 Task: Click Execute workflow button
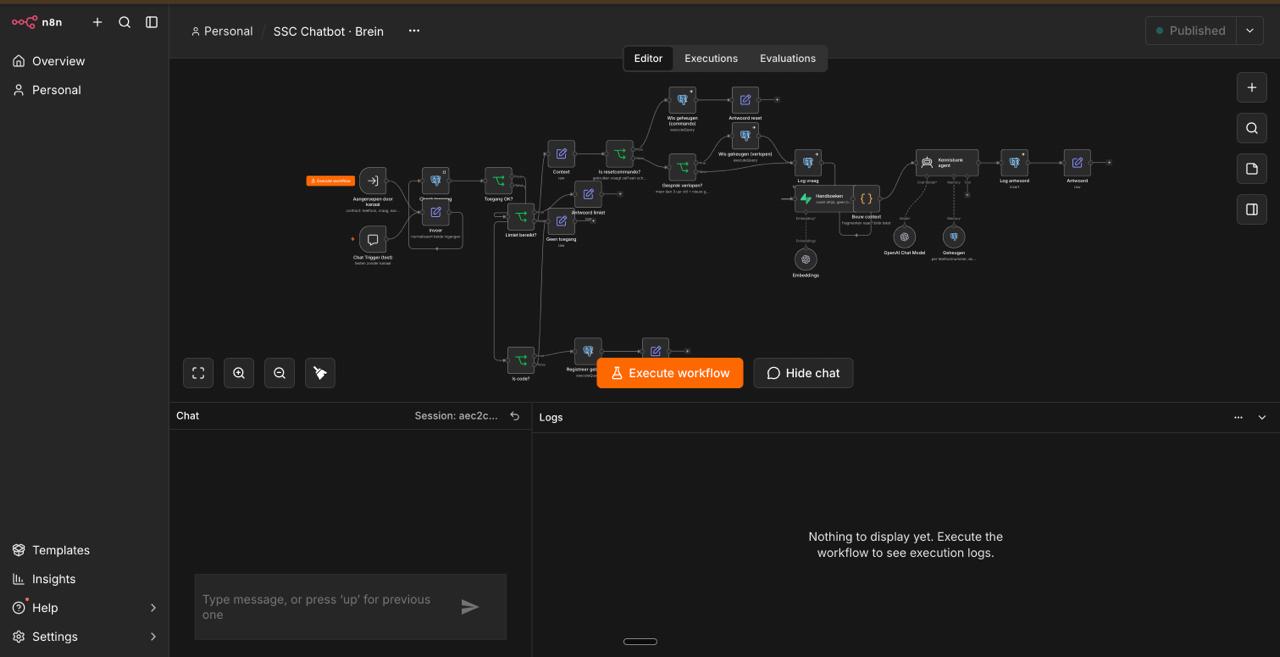(670, 373)
